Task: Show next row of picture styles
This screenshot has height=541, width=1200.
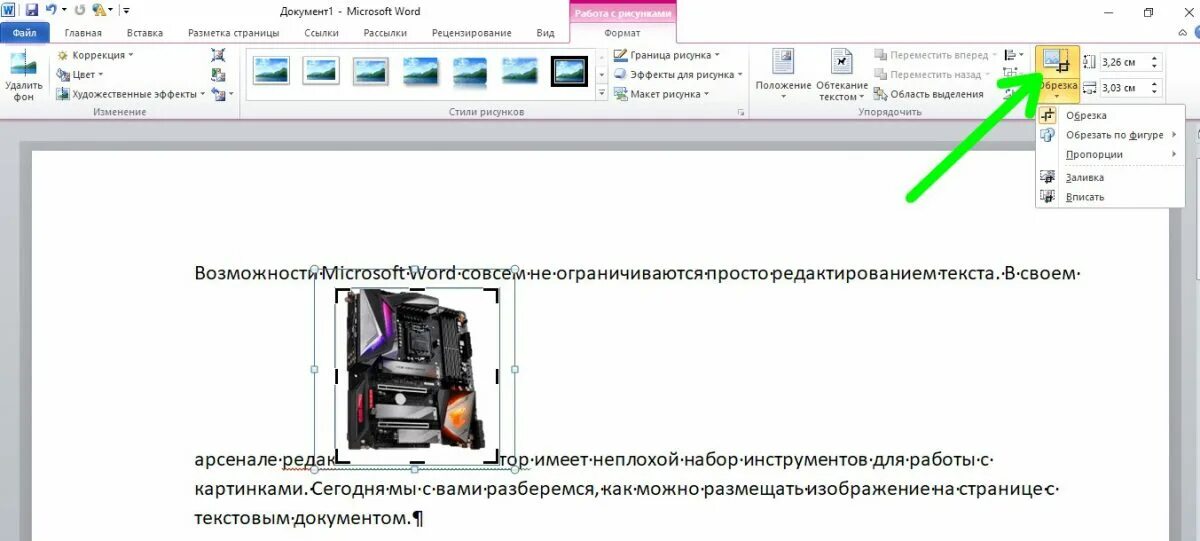Action: click(602, 74)
